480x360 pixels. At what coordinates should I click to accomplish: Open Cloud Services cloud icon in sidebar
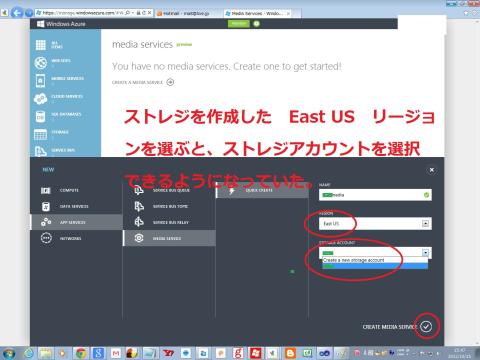41,98
